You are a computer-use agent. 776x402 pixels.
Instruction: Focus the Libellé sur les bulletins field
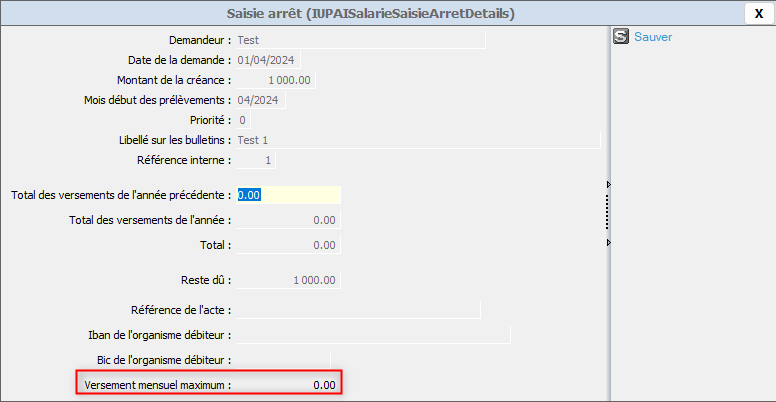[x=417, y=140]
